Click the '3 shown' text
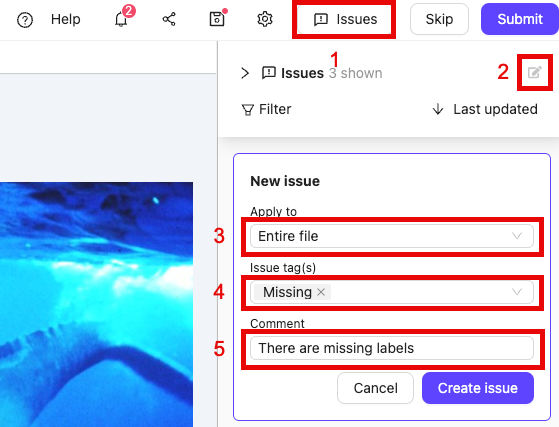This screenshot has width=559, height=427. point(355,73)
